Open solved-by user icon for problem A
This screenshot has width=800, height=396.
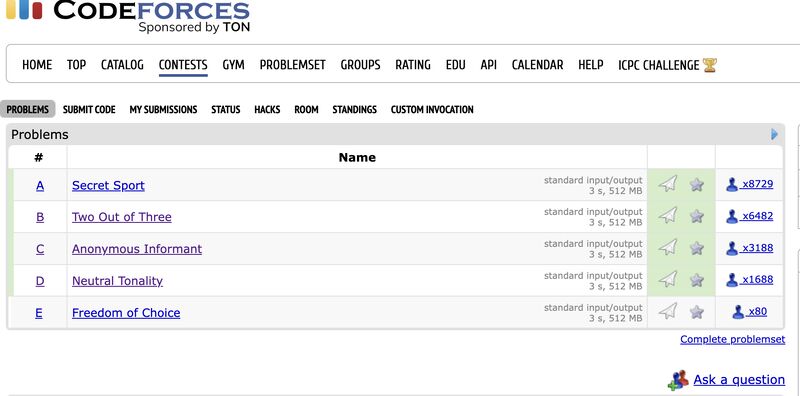[x=732, y=184]
